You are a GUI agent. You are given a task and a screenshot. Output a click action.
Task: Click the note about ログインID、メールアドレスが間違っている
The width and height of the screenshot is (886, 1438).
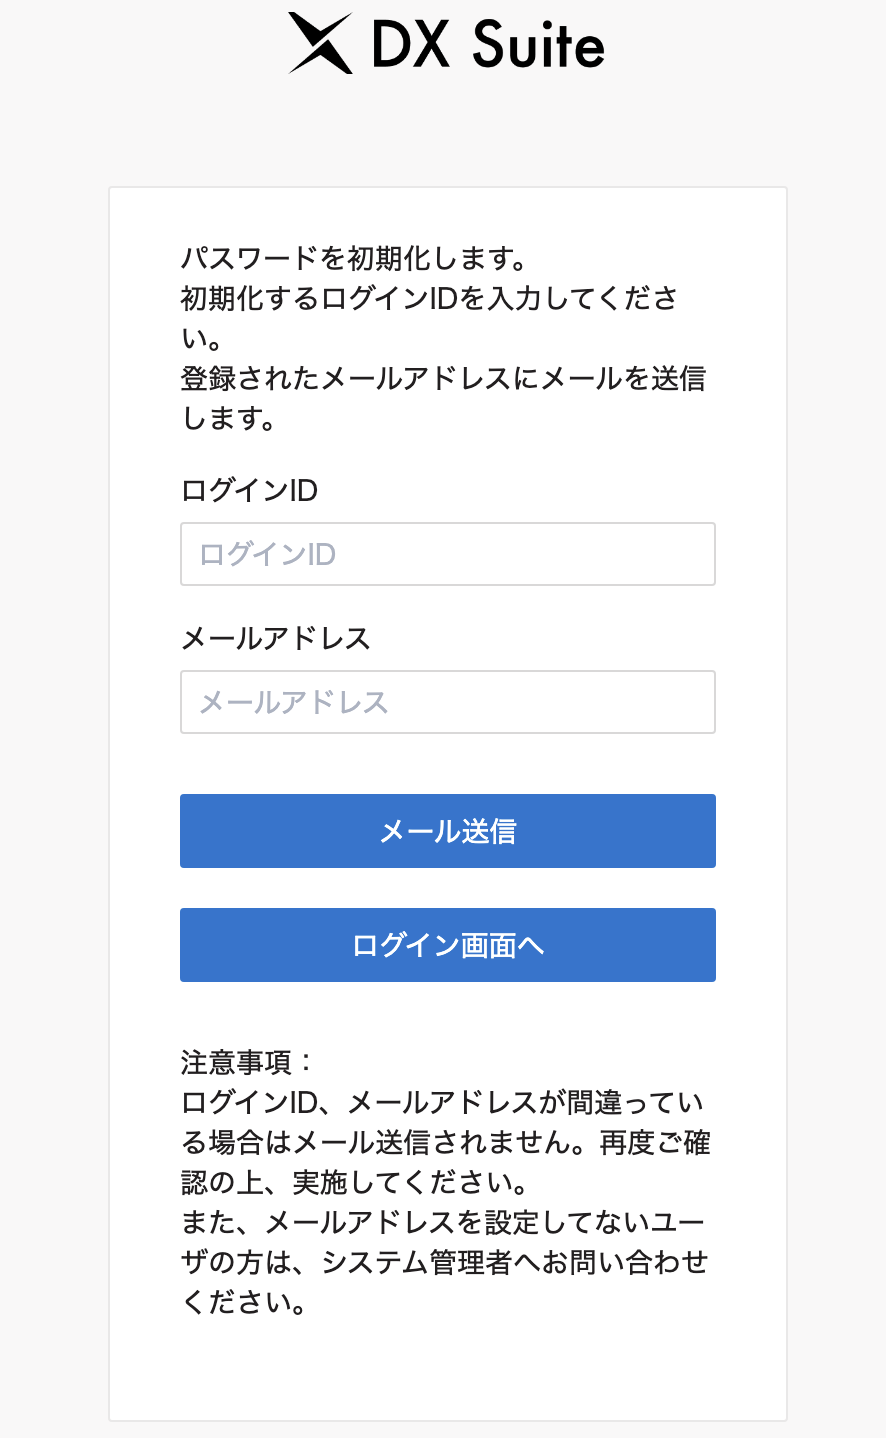[x=442, y=1103]
